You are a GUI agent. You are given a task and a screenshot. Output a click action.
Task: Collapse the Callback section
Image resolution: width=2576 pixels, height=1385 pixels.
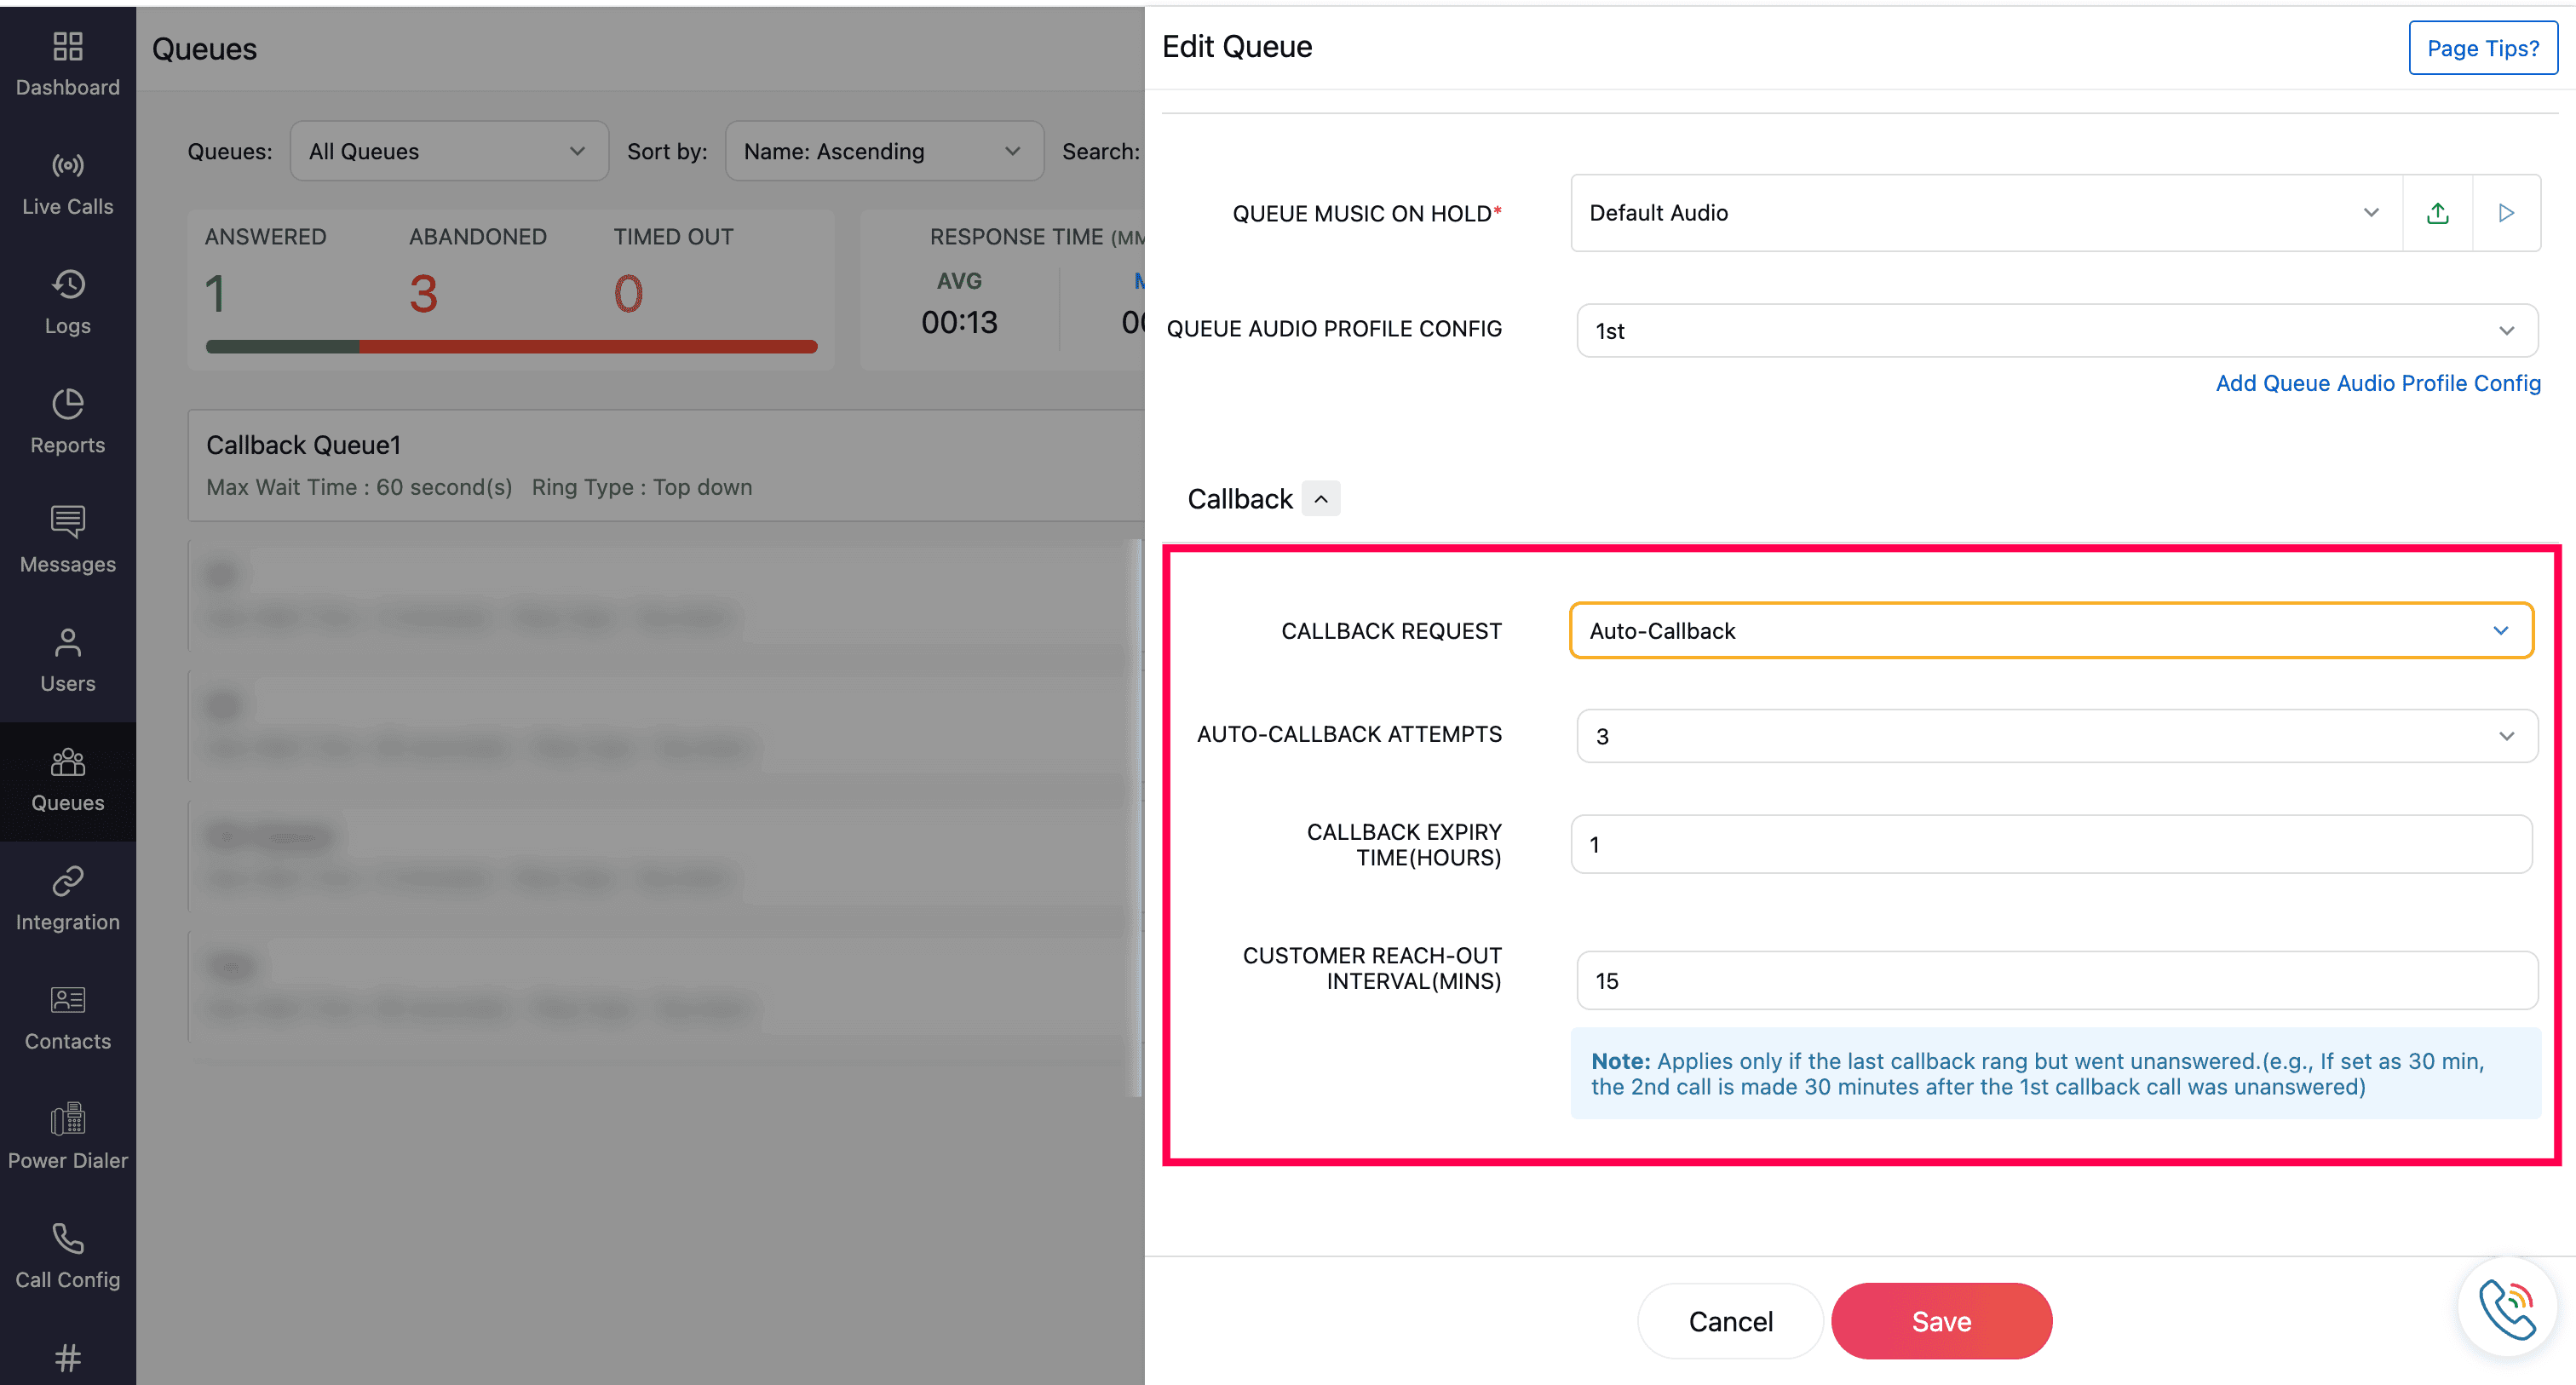click(1320, 499)
